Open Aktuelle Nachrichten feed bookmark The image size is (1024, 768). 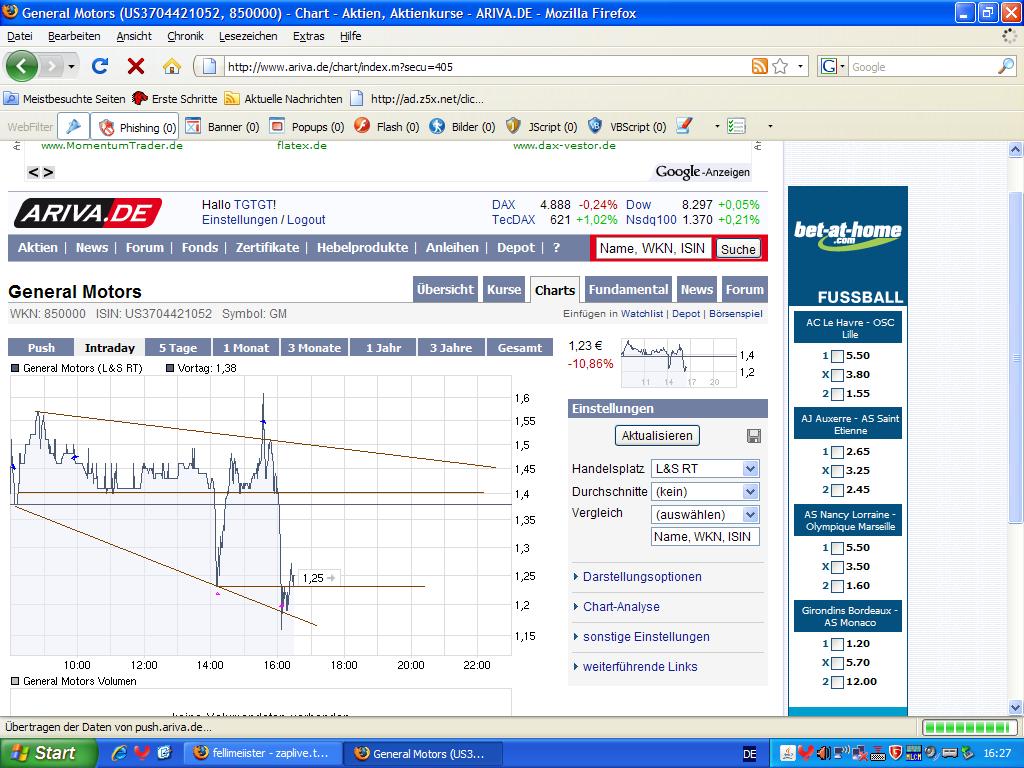point(283,99)
